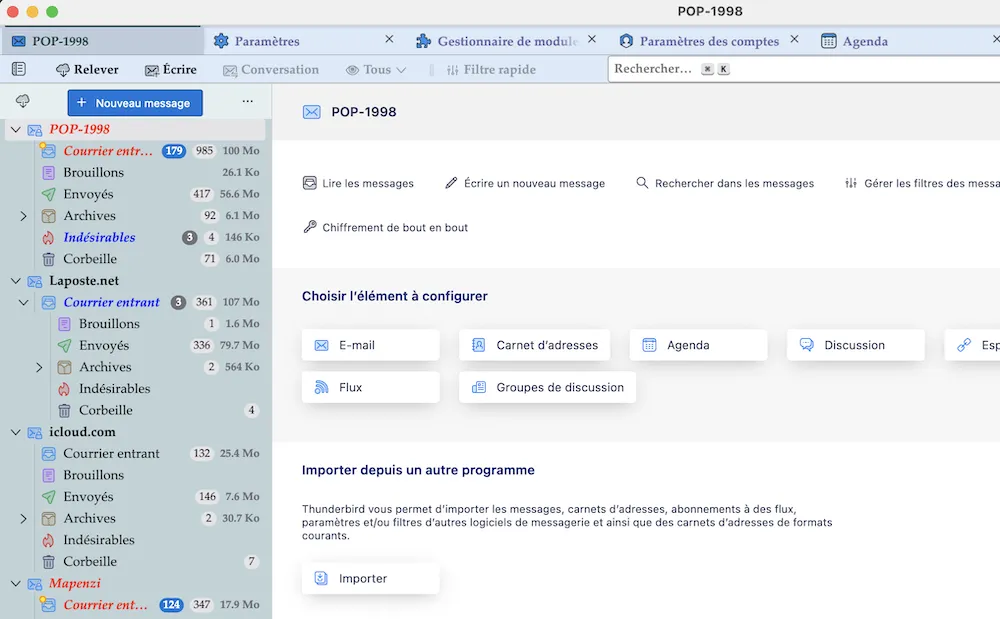Toggle the Conversation view button
The width and height of the screenshot is (1000, 619).
[270, 69]
